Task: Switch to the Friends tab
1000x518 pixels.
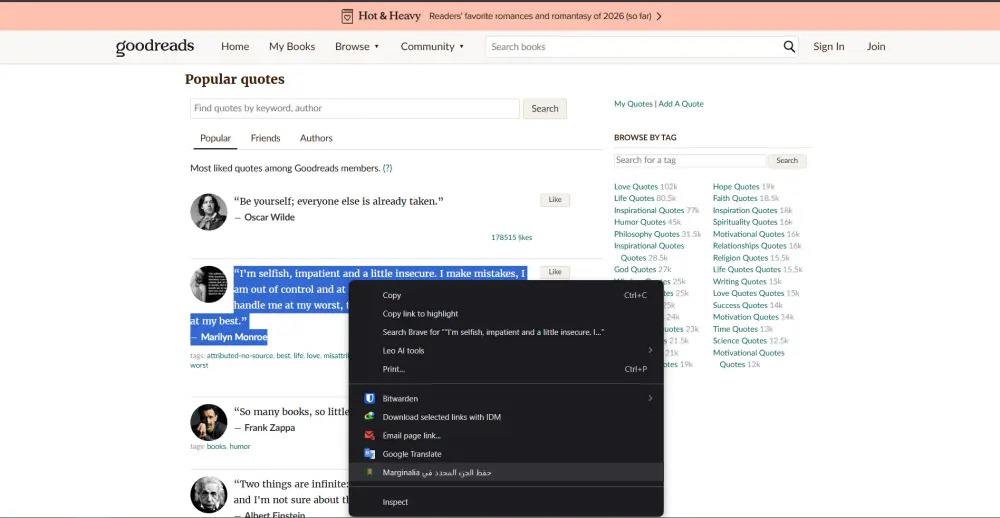Action: click(265, 138)
